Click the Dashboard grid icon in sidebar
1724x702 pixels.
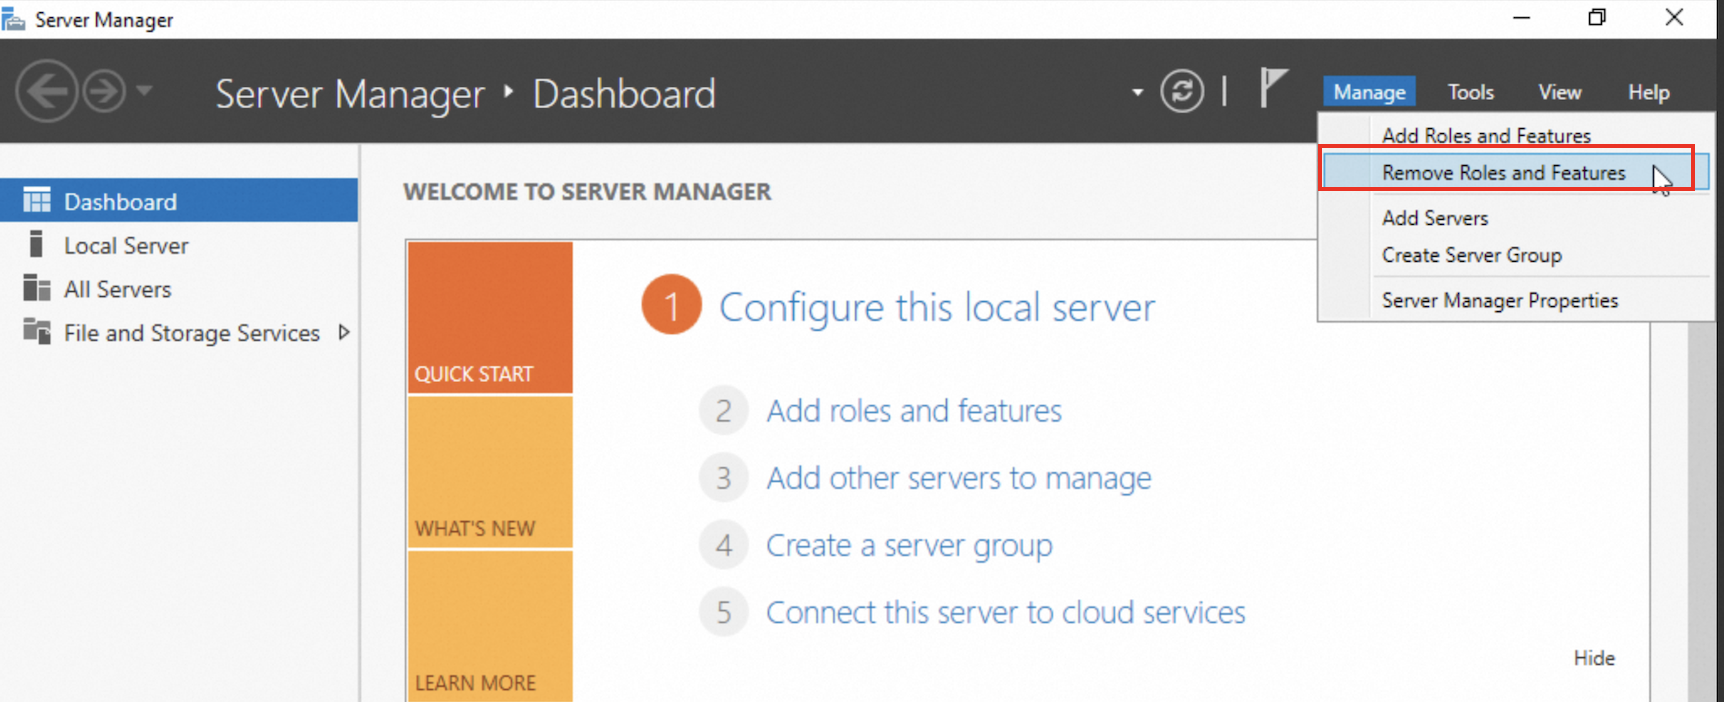pyautogui.click(x=37, y=201)
